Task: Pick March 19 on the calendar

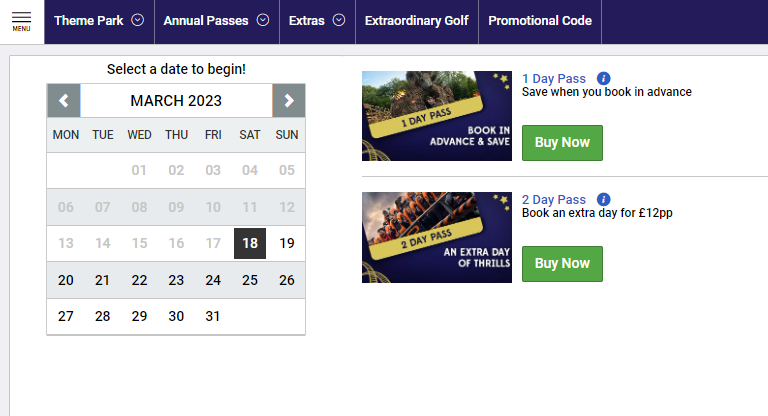Action: 287,243
